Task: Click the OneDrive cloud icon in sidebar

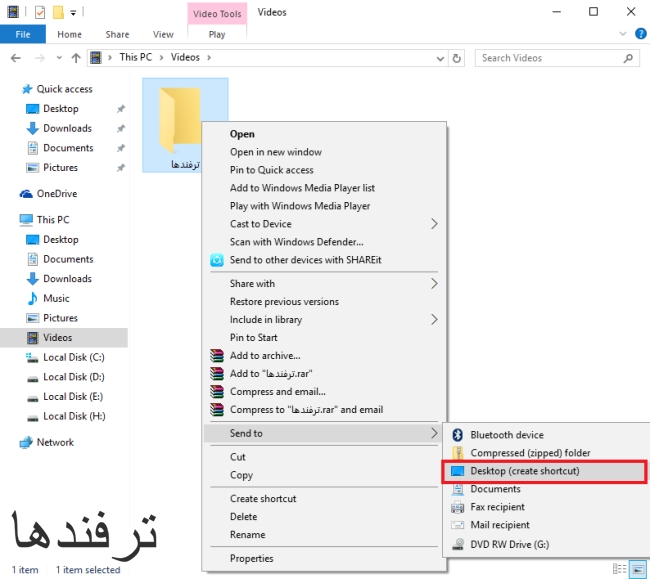Action: (27, 194)
